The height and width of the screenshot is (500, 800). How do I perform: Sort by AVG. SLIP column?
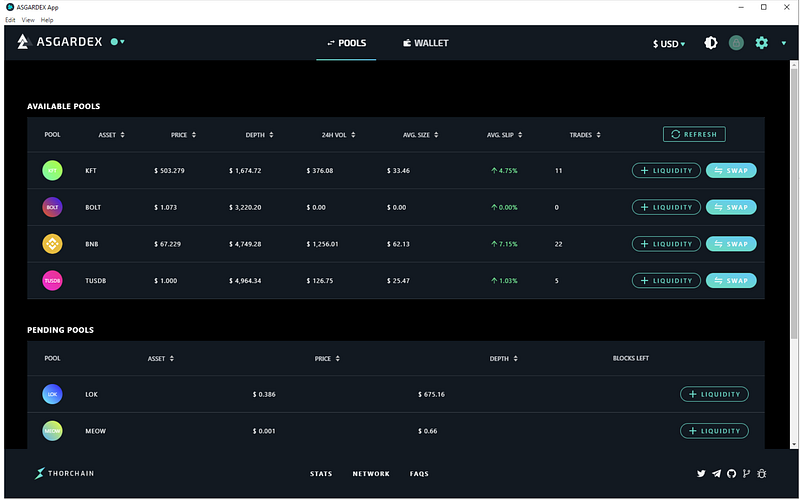pyautogui.click(x=504, y=135)
